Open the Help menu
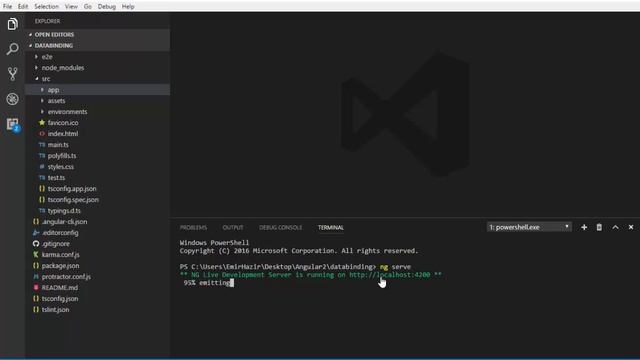Screen dimensions: 640x360 coord(128,7)
